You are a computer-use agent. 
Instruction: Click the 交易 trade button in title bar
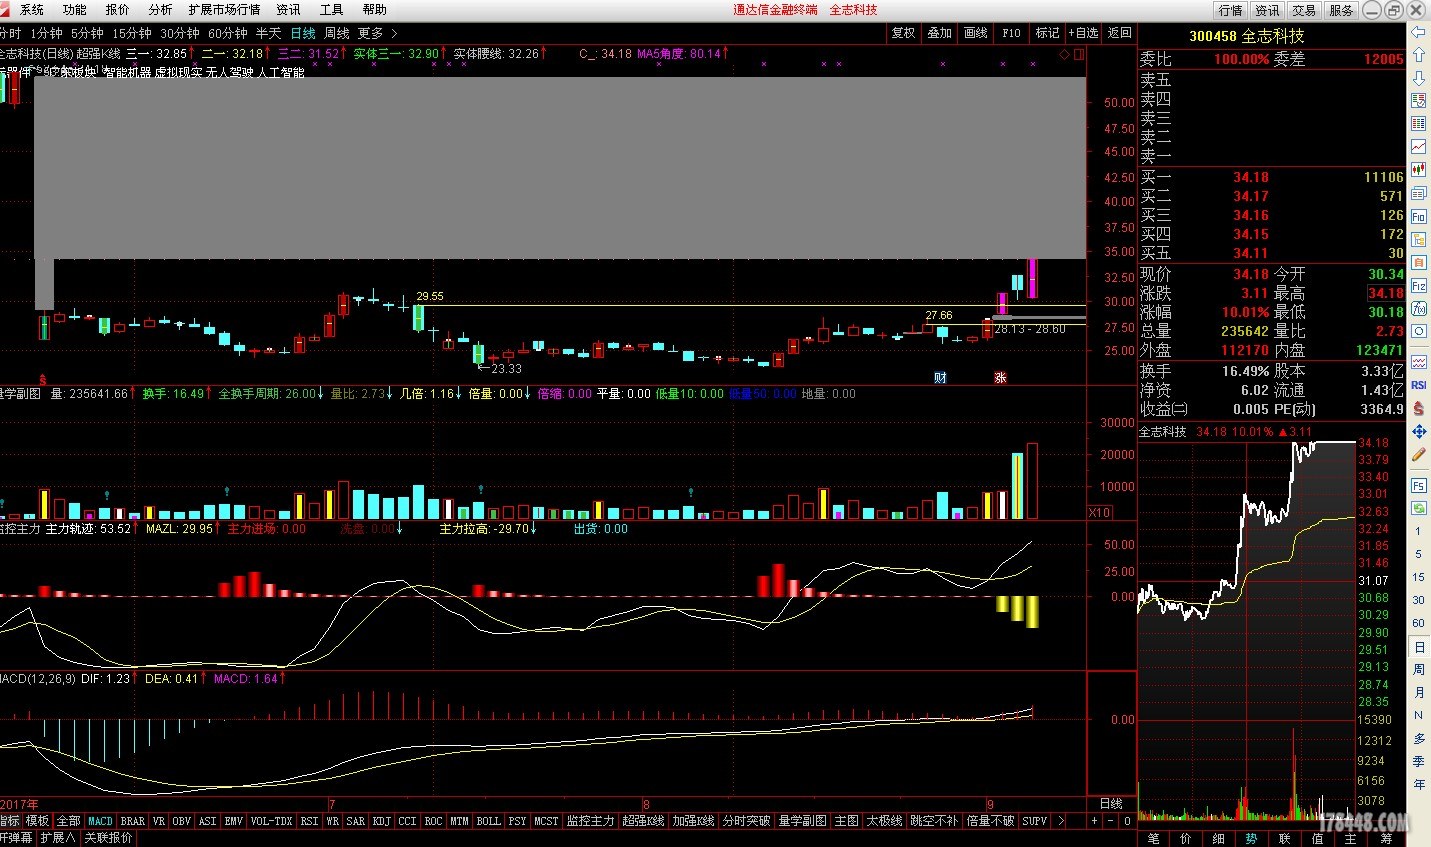pos(1304,10)
